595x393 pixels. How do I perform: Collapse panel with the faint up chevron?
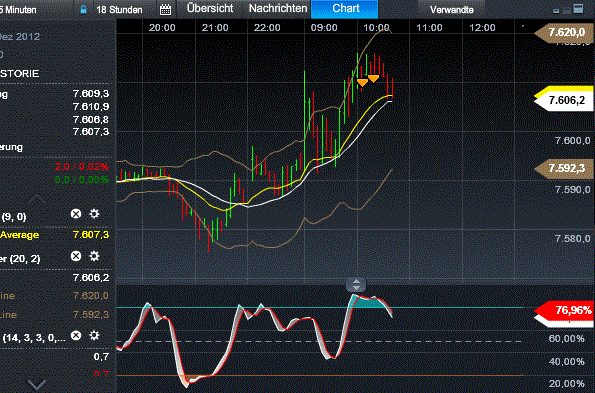[x=37, y=198]
